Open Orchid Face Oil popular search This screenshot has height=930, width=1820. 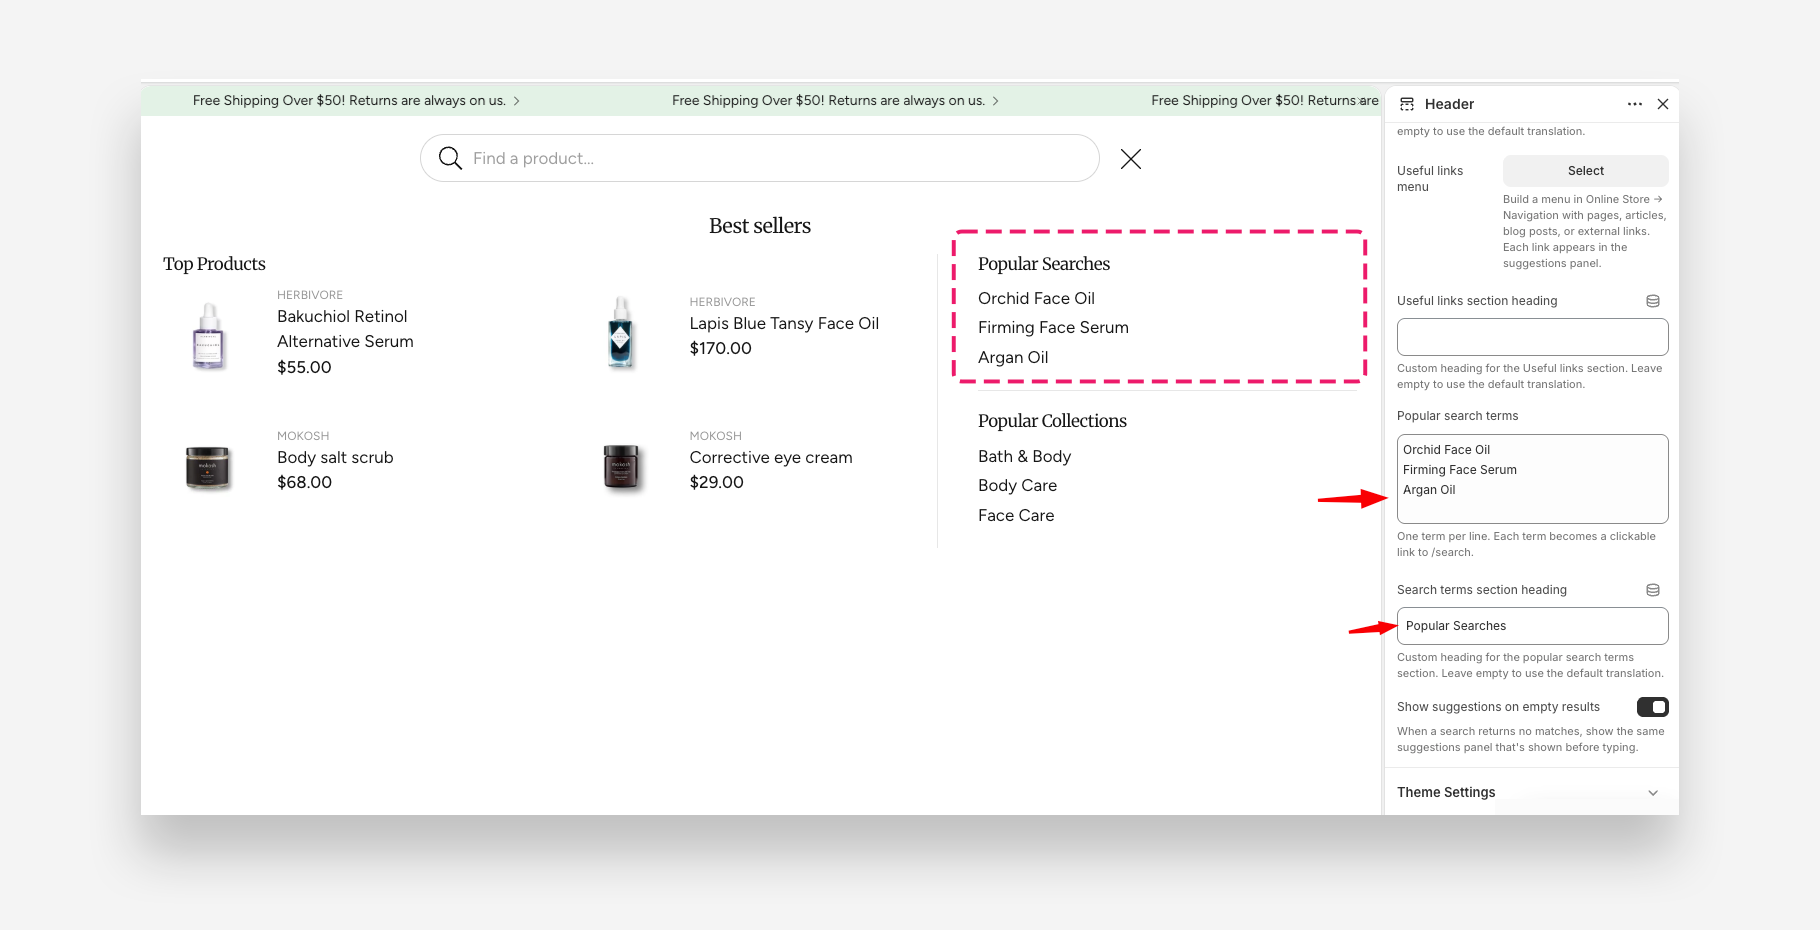pyautogui.click(x=1036, y=298)
